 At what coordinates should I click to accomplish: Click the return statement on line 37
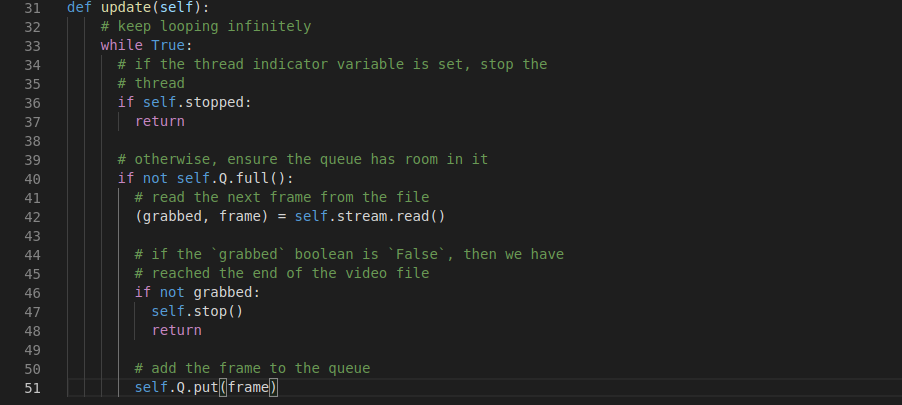point(159,121)
